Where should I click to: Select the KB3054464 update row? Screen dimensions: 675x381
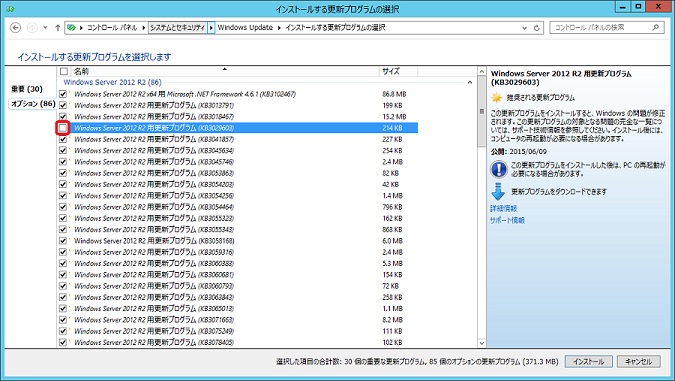tap(238, 207)
